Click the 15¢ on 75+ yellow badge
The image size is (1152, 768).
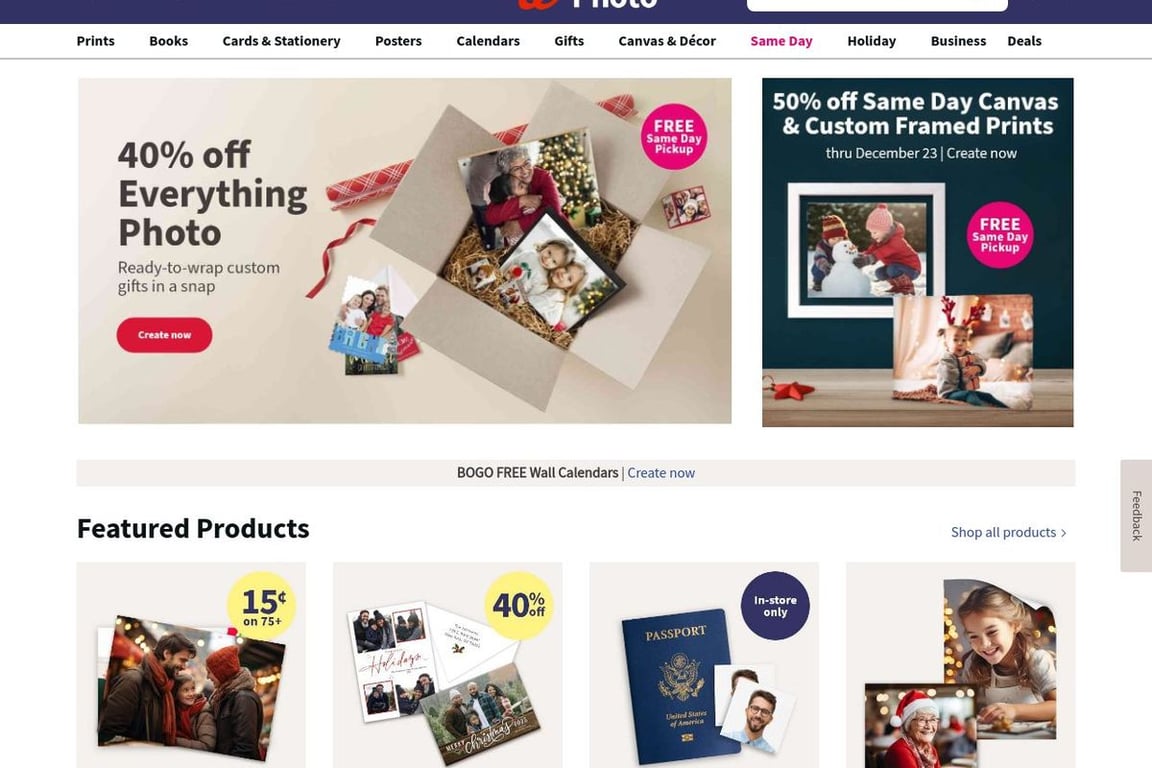click(262, 606)
